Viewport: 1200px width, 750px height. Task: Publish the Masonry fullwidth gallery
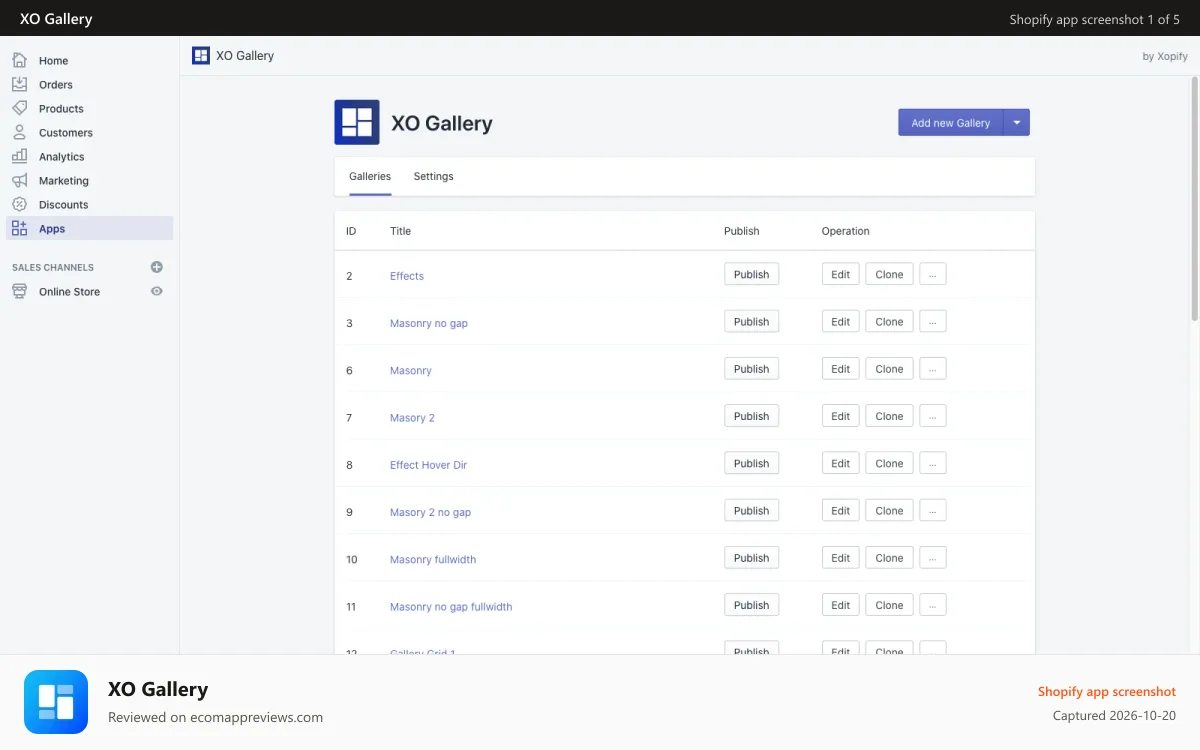(x=751, y=557)
